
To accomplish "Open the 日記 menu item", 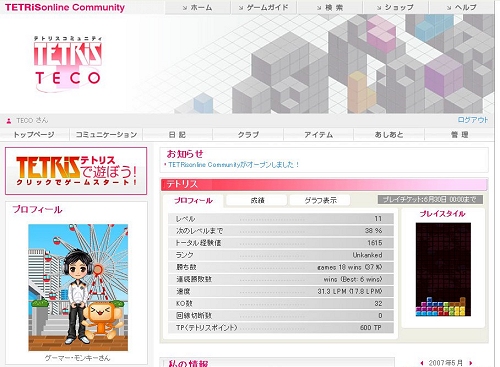I will 177,135.
